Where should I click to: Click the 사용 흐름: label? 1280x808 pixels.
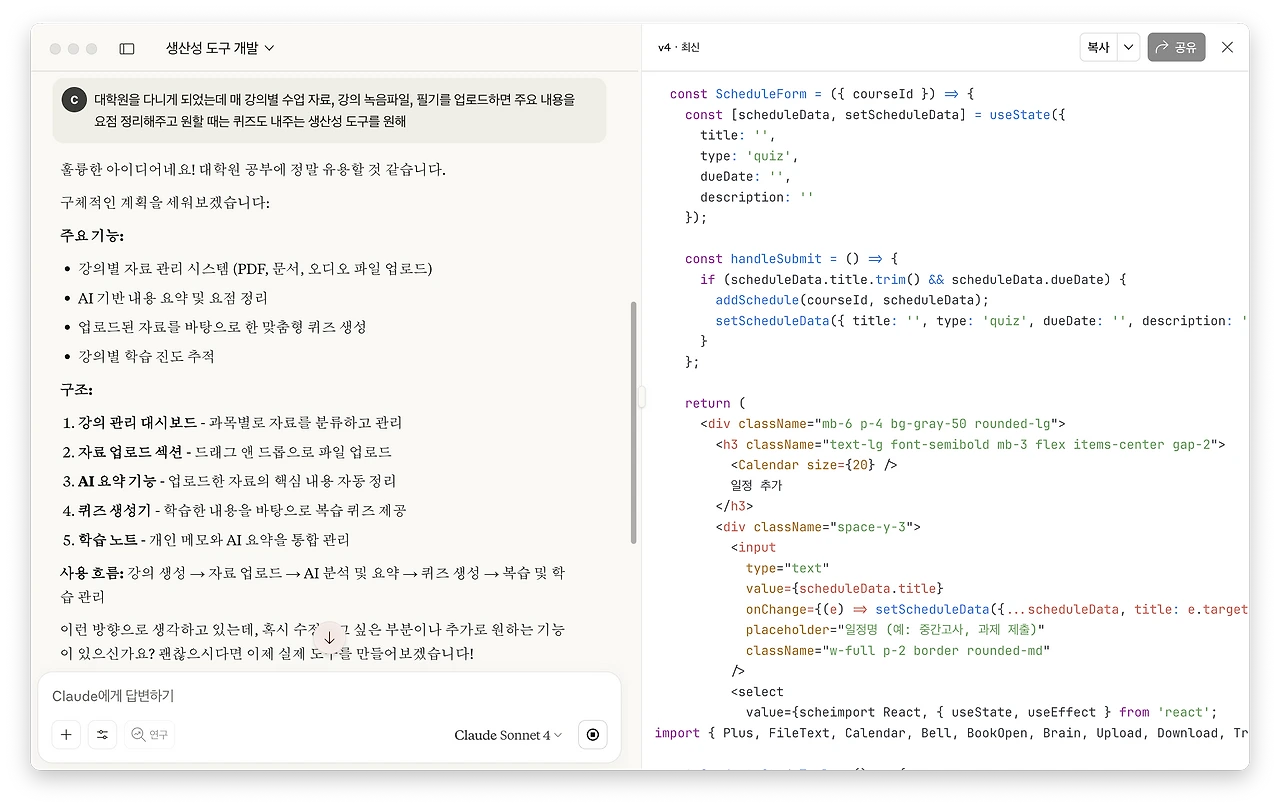click(92, 573)
